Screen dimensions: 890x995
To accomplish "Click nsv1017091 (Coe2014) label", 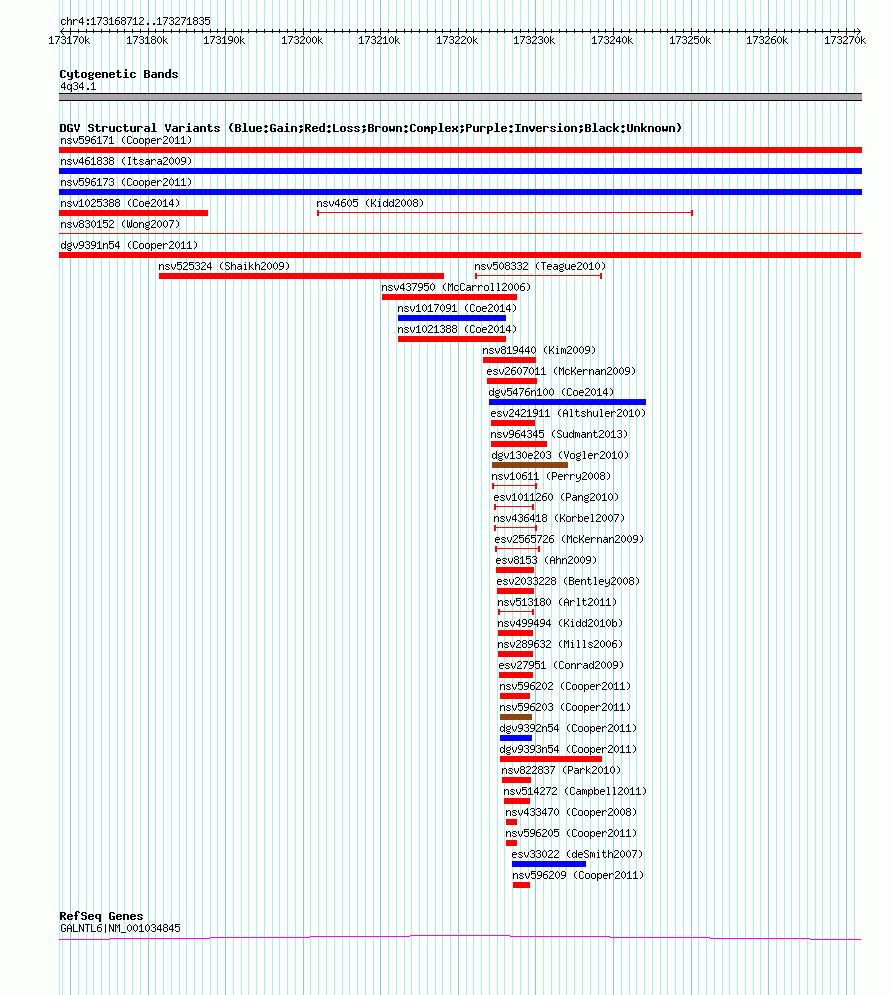I will [x=457, y=308].
